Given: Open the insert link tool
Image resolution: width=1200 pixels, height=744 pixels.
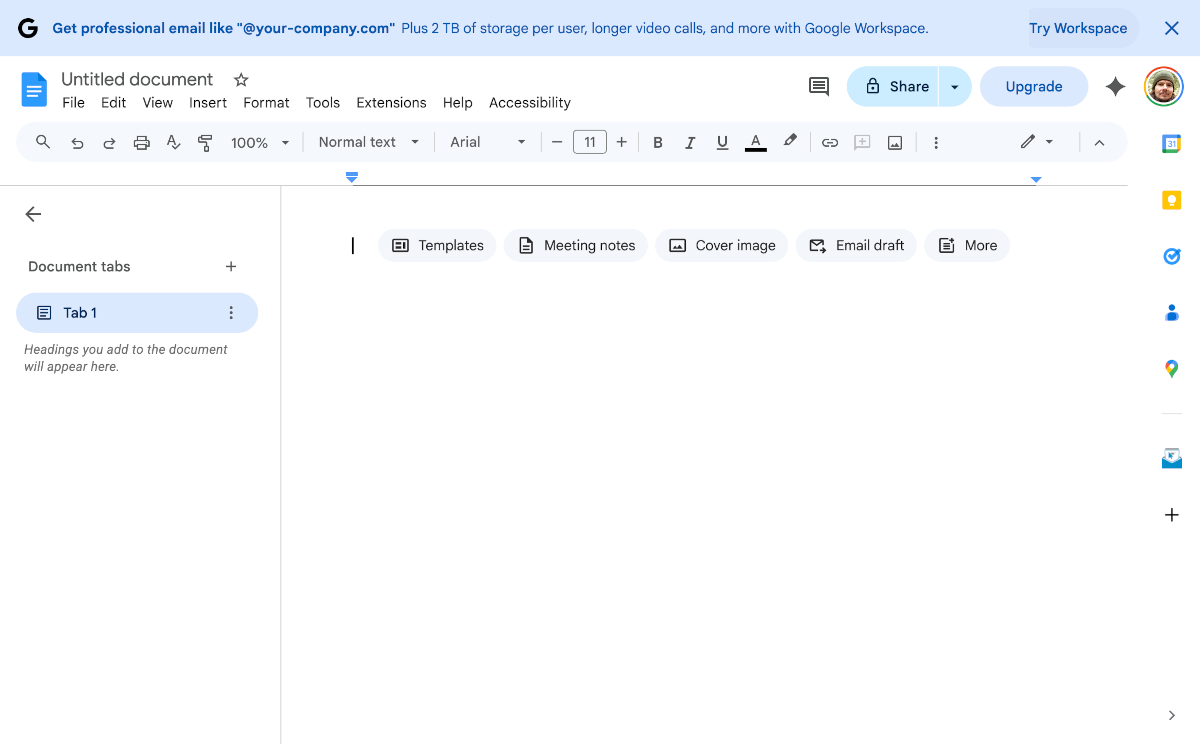Looking at the screenshot, I should pos(829,143).
